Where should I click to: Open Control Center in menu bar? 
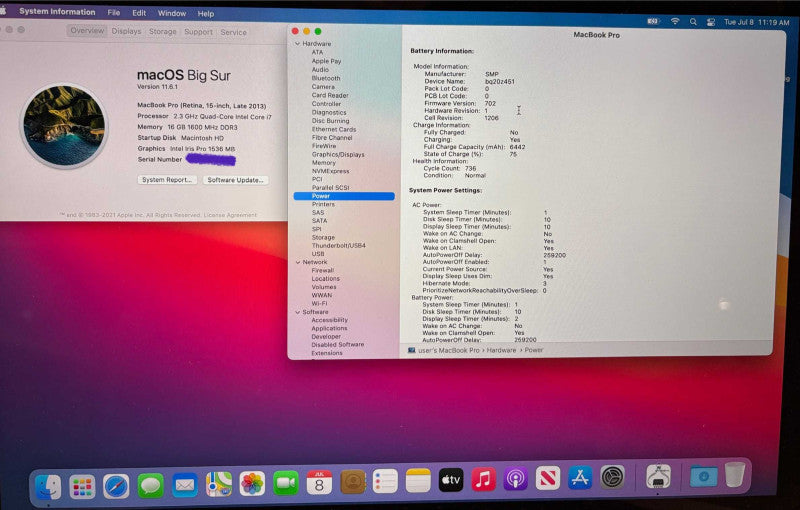click(711, 22)
